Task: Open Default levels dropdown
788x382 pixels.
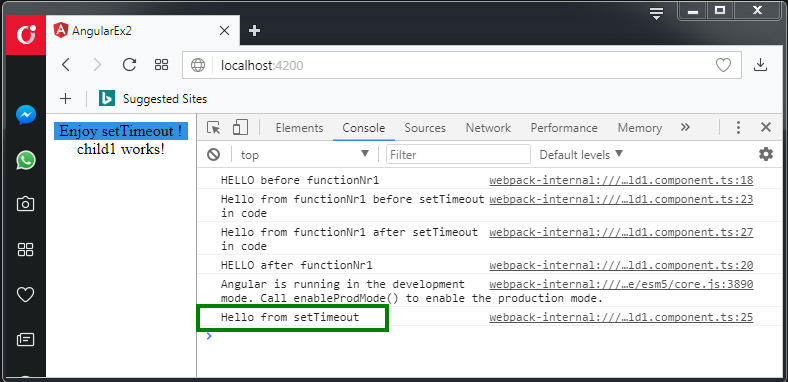Action: click(581, 154)
